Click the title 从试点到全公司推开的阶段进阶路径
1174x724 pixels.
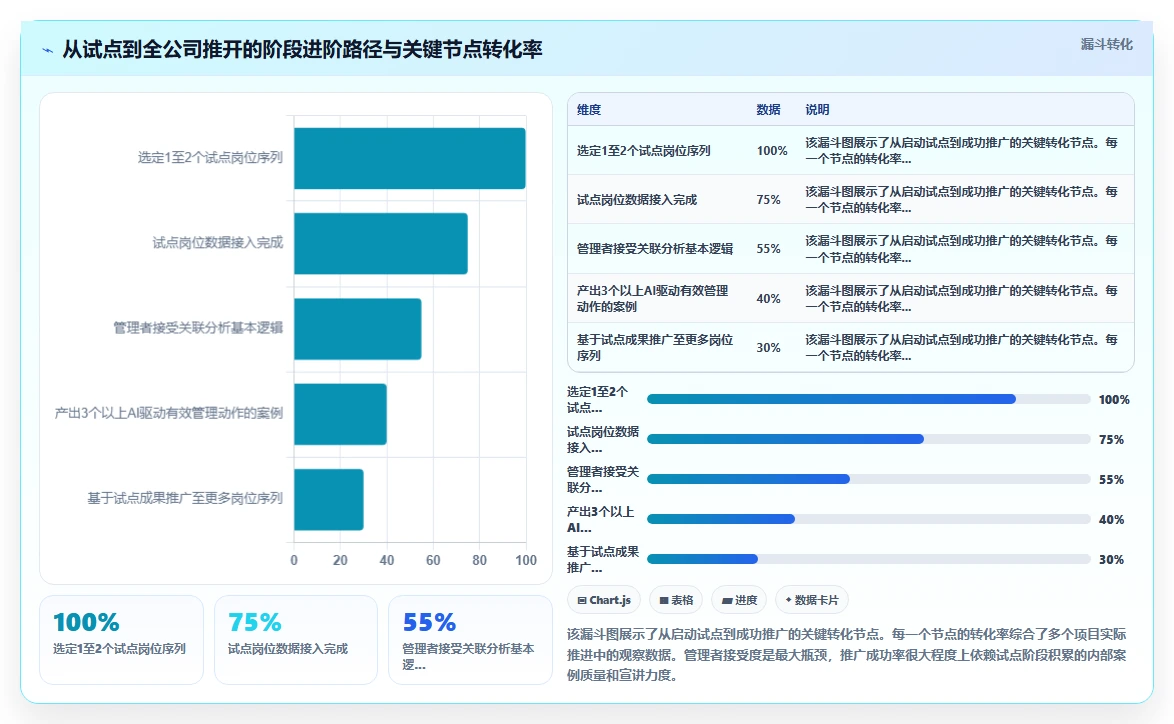[302, 49]
